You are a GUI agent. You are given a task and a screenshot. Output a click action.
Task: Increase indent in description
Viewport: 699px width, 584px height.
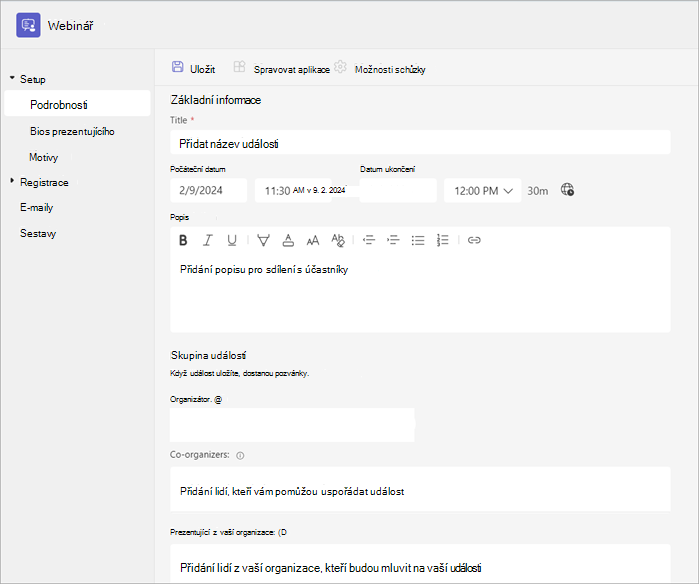pyautogui.click(x=393, y=240)
